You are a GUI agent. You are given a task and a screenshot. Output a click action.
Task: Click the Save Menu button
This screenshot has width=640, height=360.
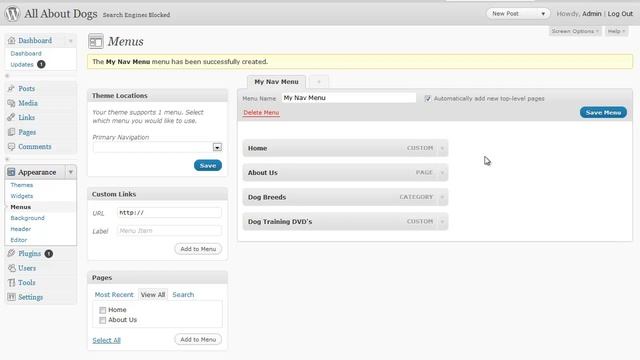[x=603, y=113]
